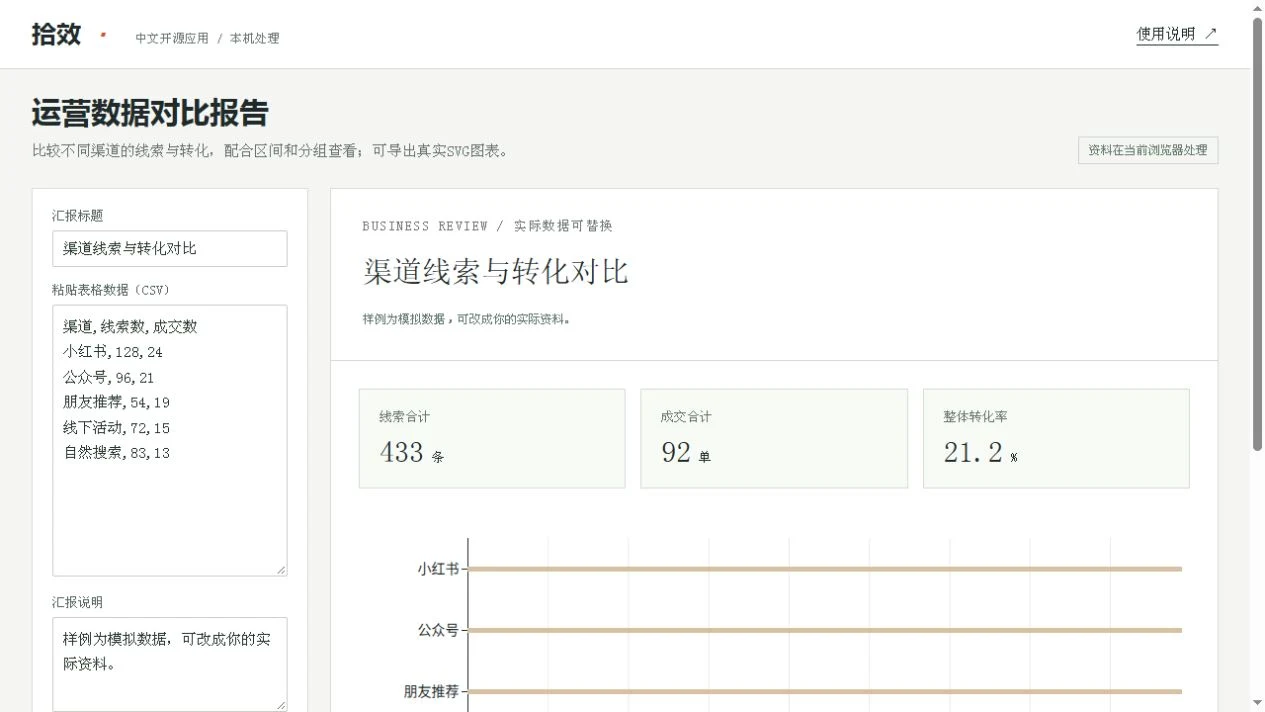The image size is (1265, 712).
Task: Click the 中文开源应用 / 本机处理 text
Action: [x=208, y=38]
